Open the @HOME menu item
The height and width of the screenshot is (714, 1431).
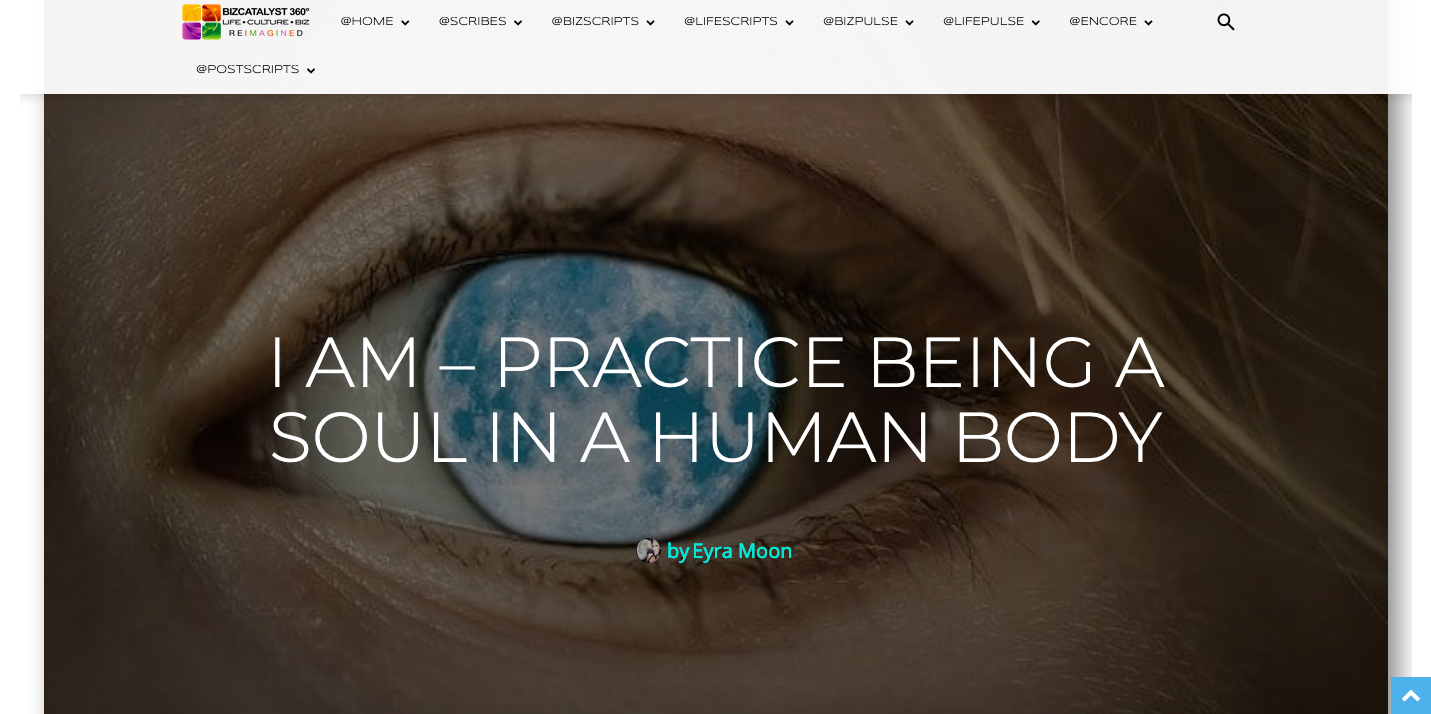point(367,22)
